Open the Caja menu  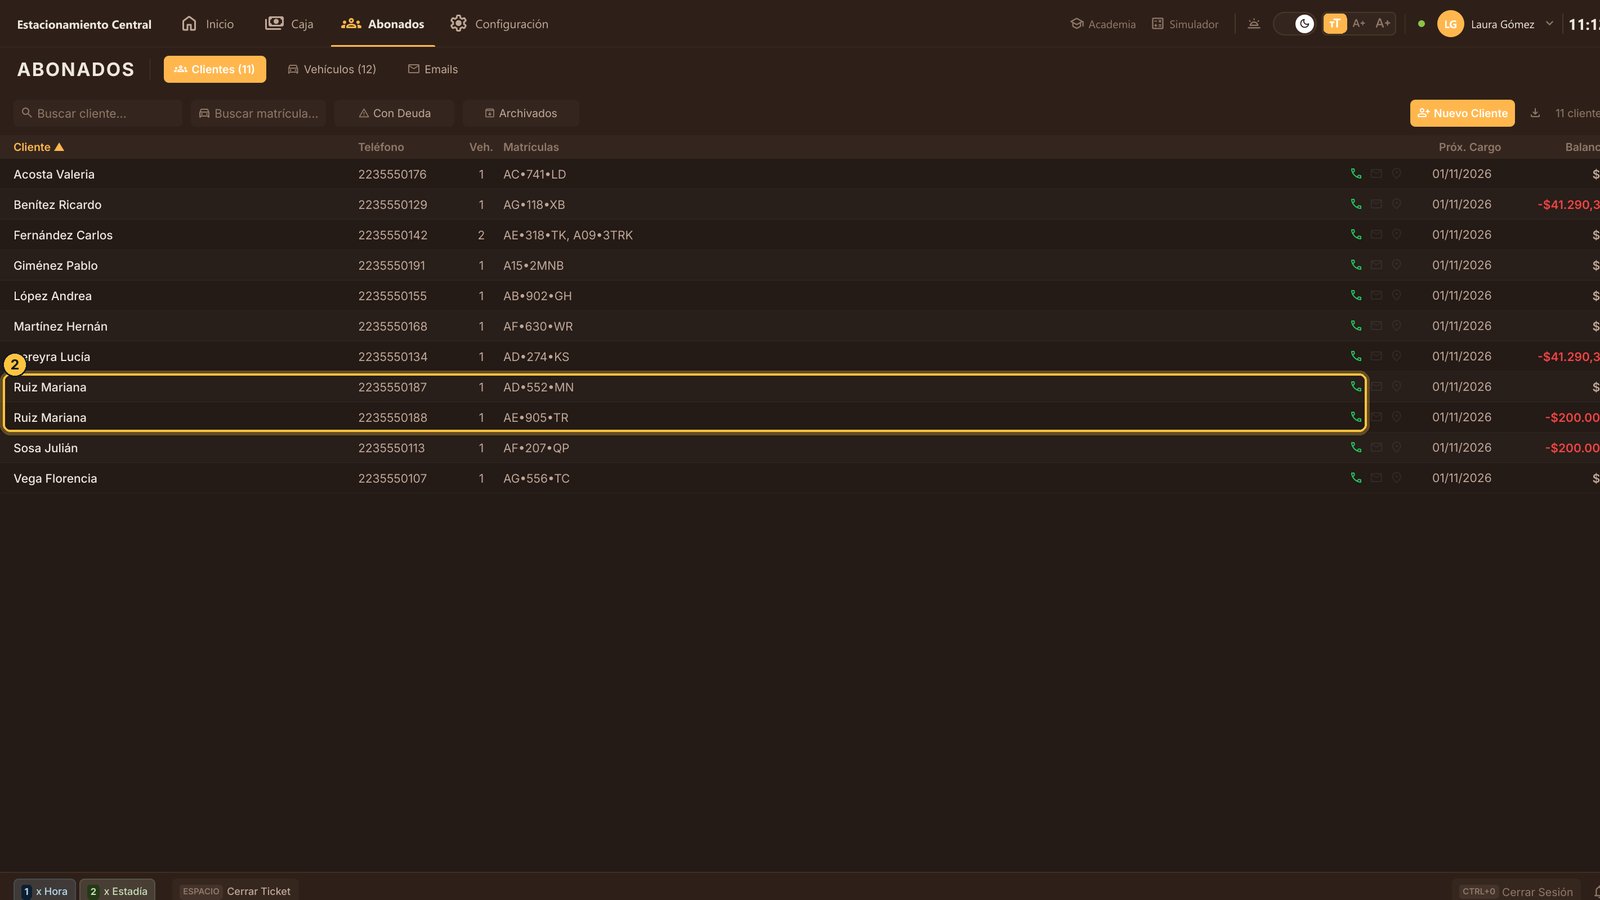(x=289, y=24)
